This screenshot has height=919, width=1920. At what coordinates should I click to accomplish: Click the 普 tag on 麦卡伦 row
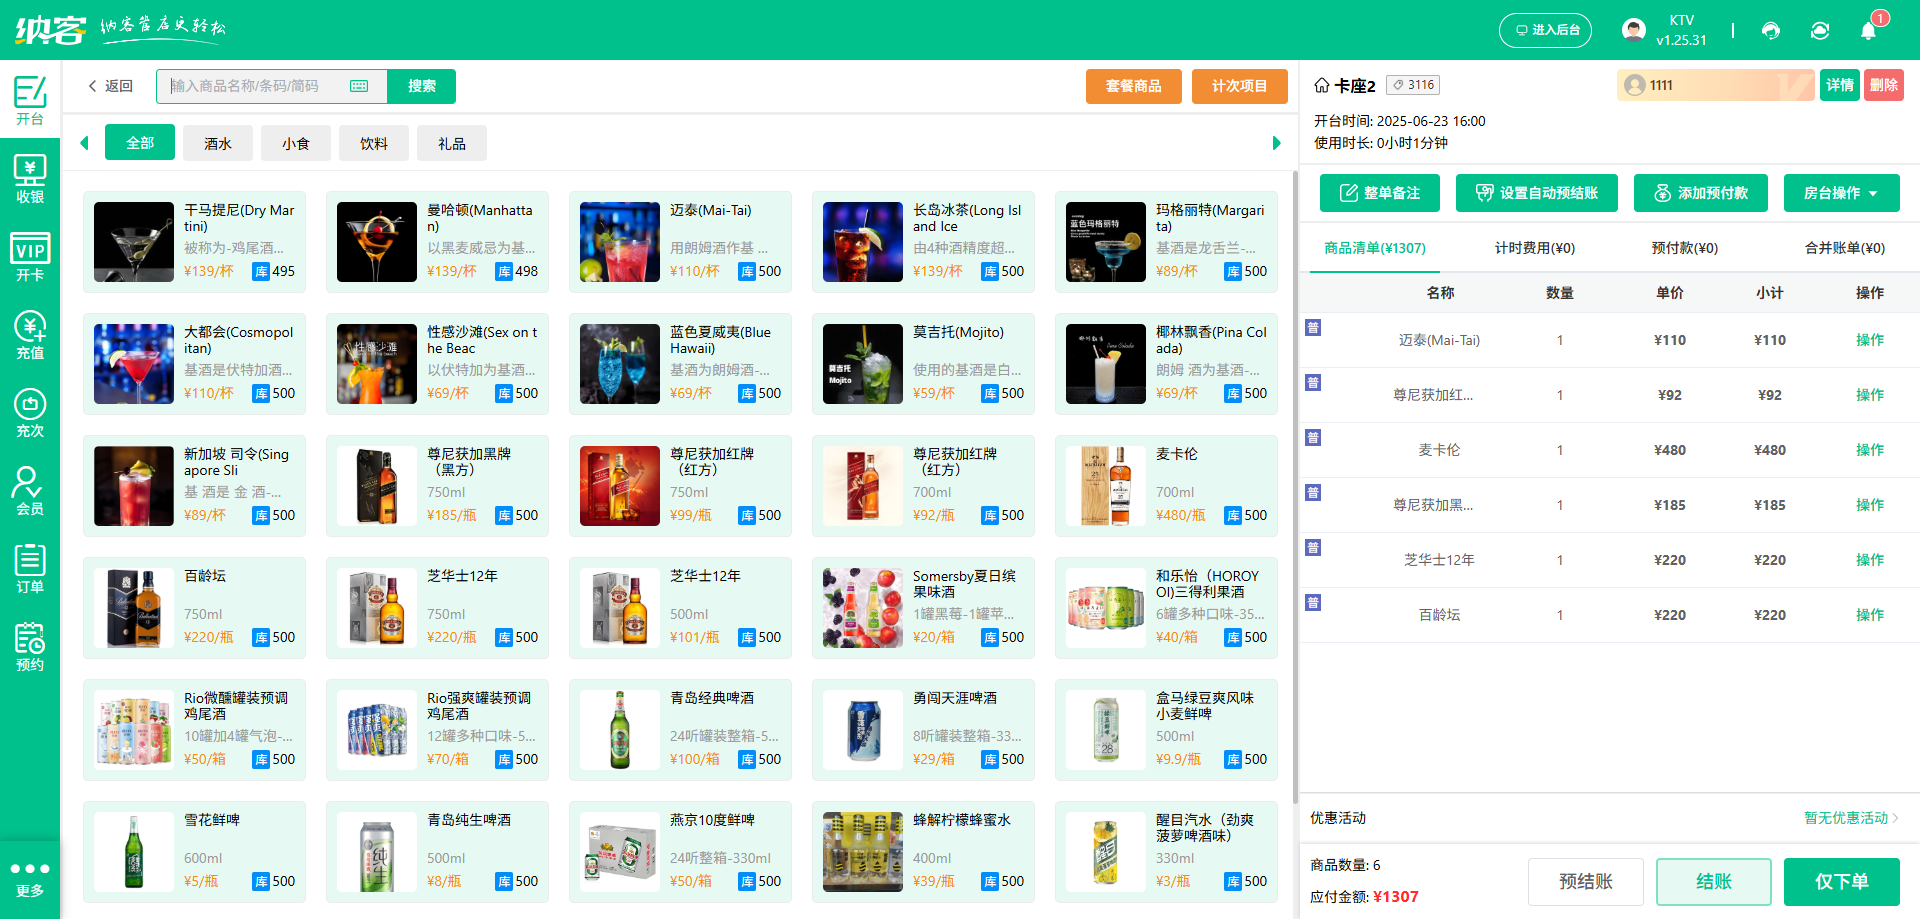pyautogui.click(x=1313, y=438)
